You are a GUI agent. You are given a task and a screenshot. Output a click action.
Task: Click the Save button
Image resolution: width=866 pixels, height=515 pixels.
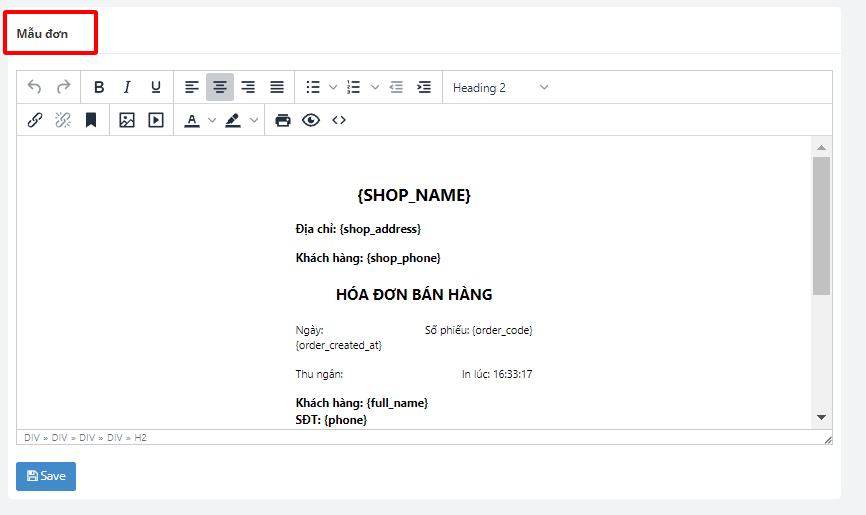(x=46, y=476)
